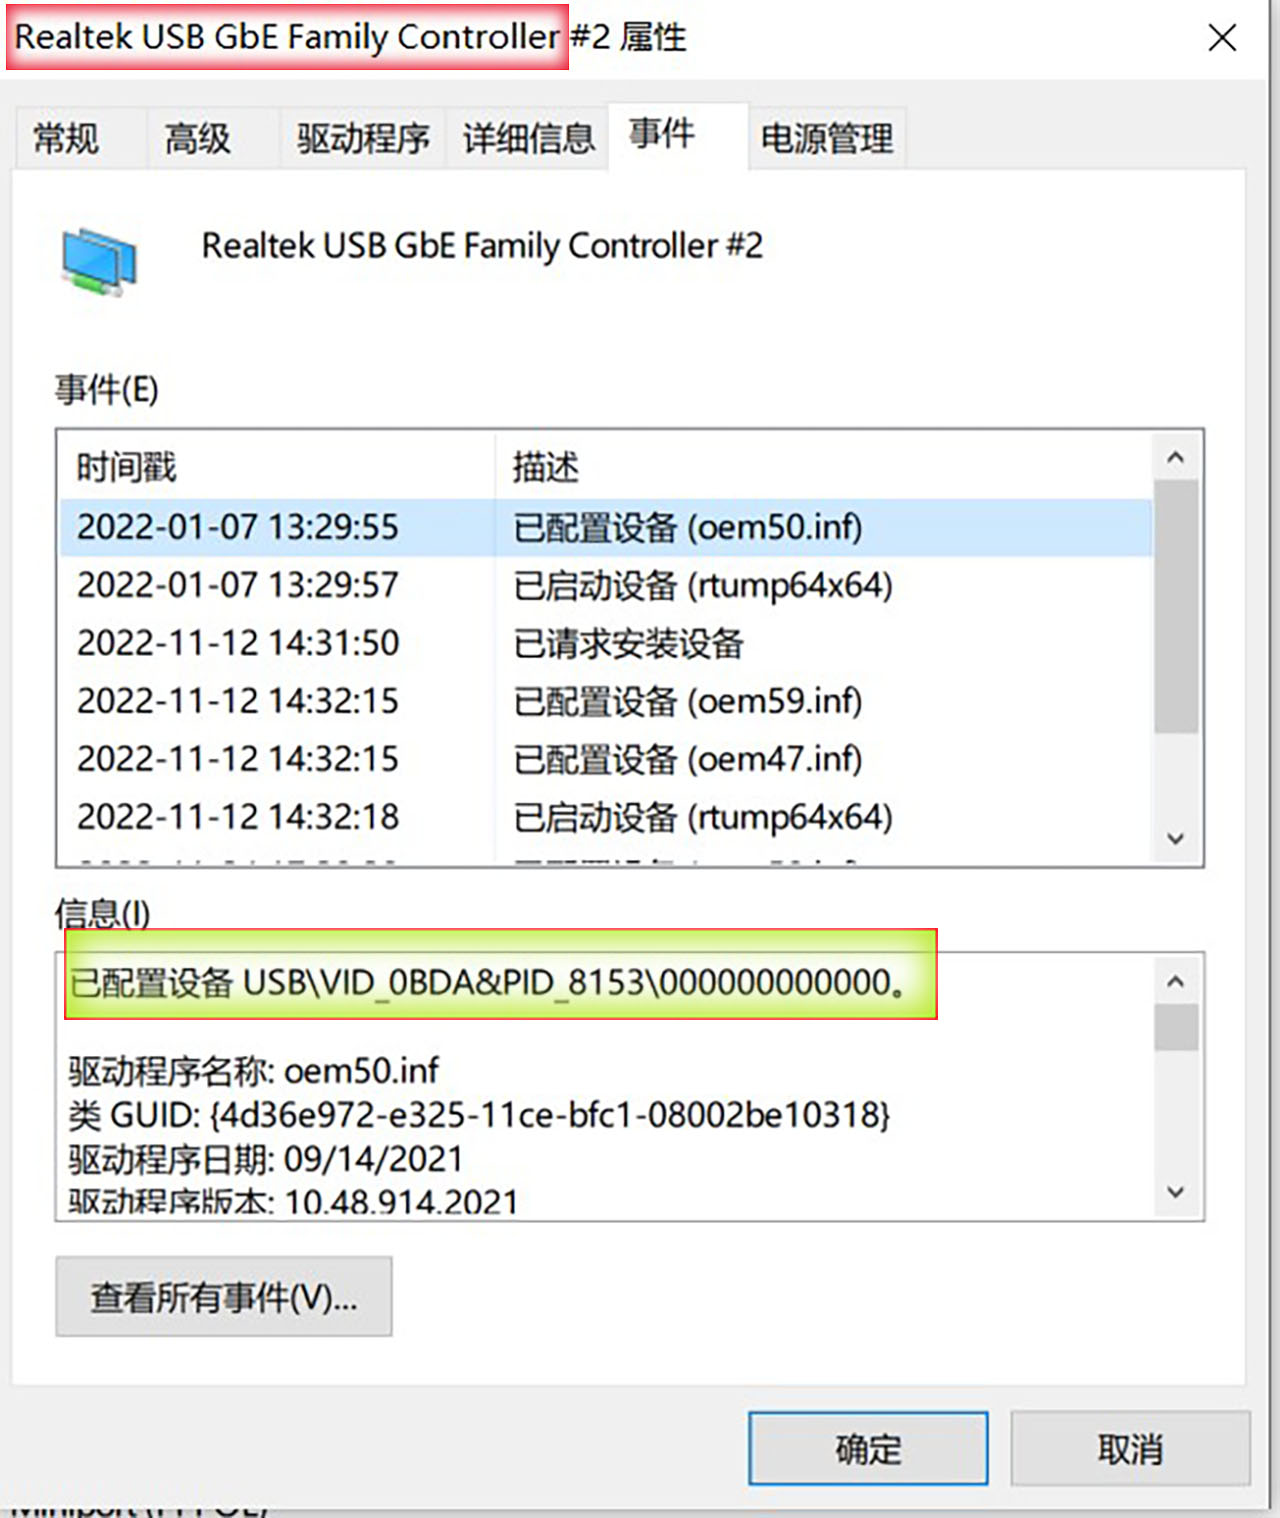Click the 类 GUID line in info box
Image resolution: width=1280 pixels, height=1518 pixels.
[x=479, y=1115]
